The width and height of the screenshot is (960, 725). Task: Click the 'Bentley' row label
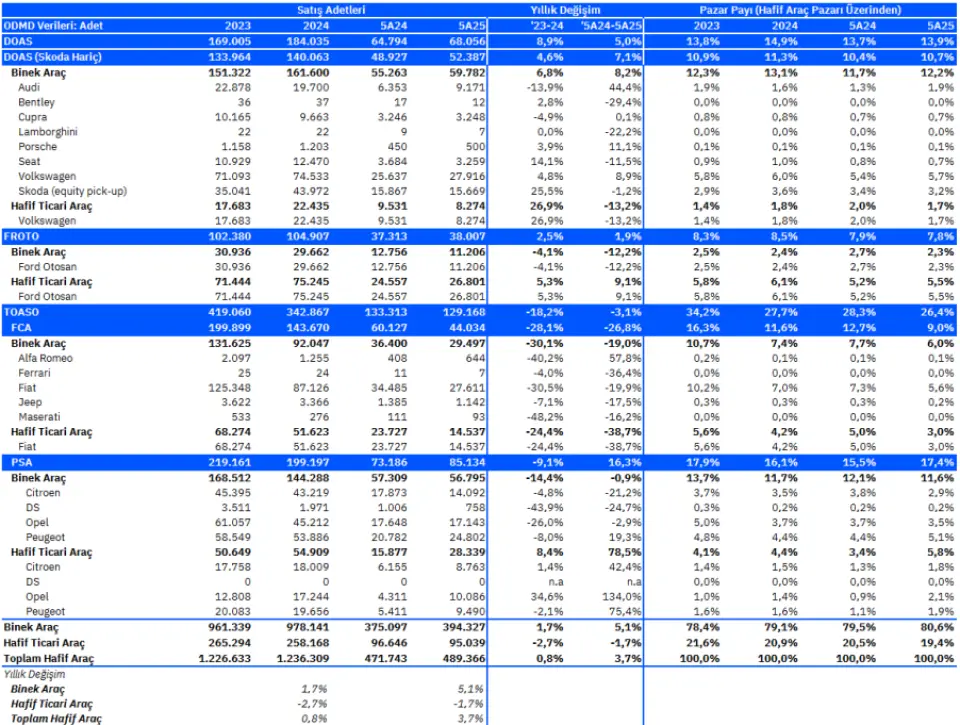36,102
